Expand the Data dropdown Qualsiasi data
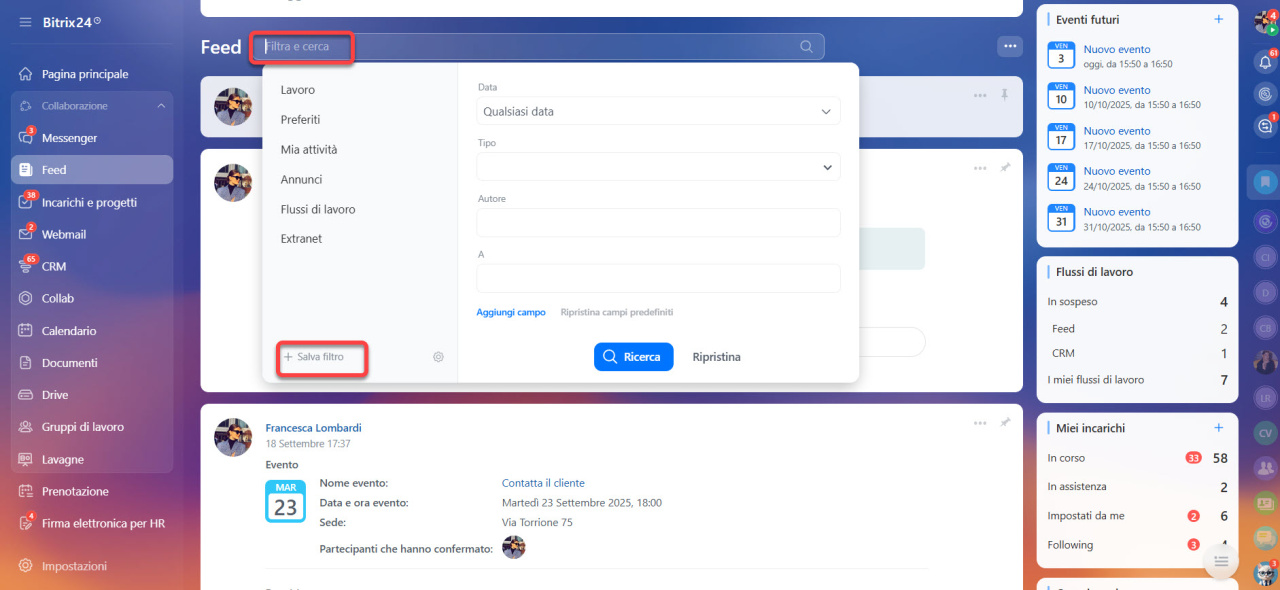Image resolution: width=1280 pixels, height=590 pixels. tap(658, 112)
